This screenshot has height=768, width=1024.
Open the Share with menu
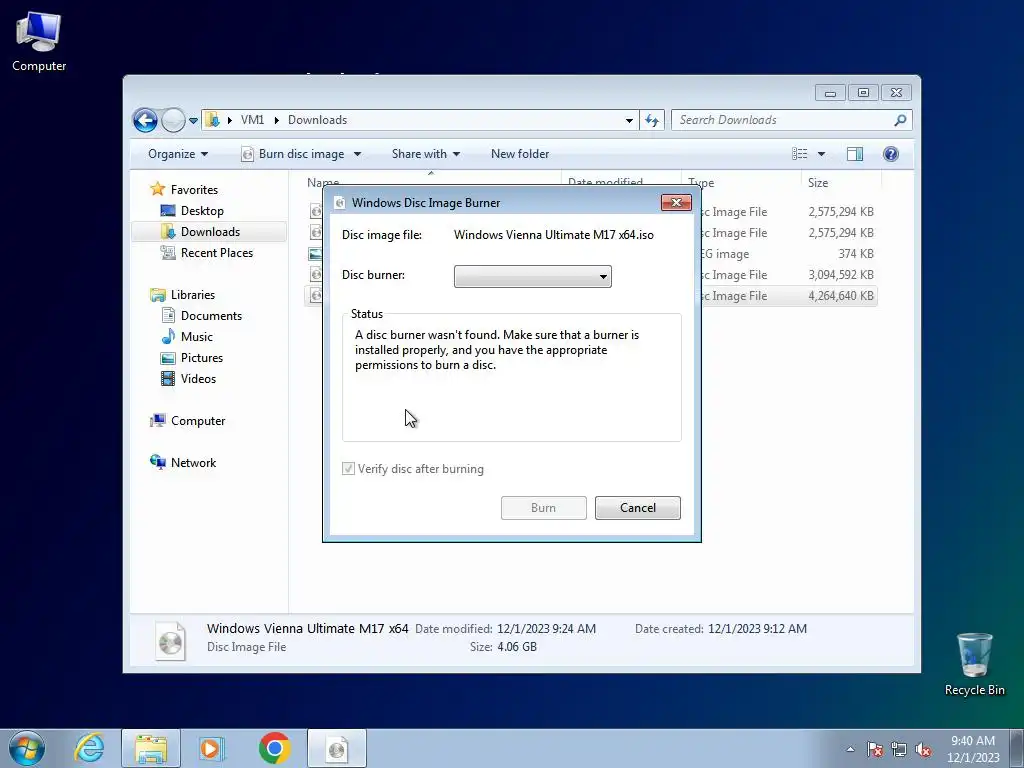[426, 154]
